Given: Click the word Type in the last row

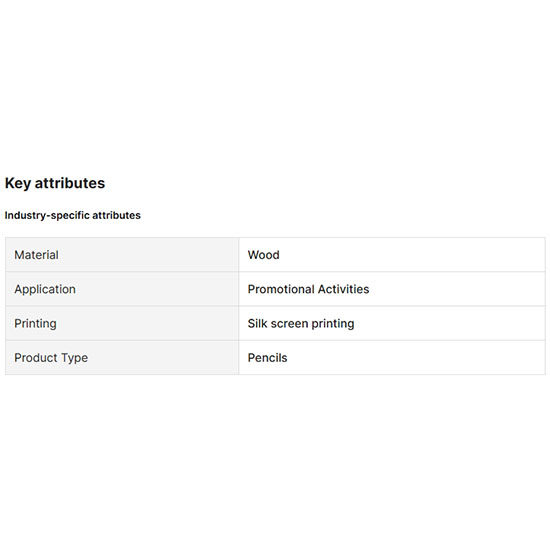Looking at the screenshot, I should click(x=74, y=358).
